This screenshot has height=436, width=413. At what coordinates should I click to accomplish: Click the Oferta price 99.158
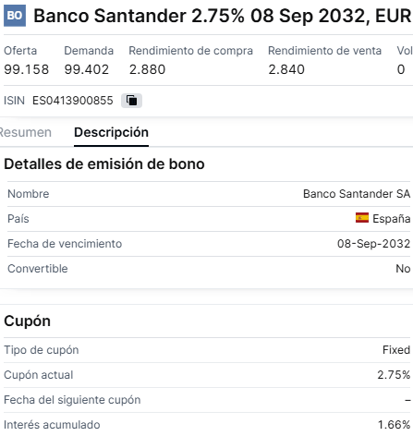[26, 69]
